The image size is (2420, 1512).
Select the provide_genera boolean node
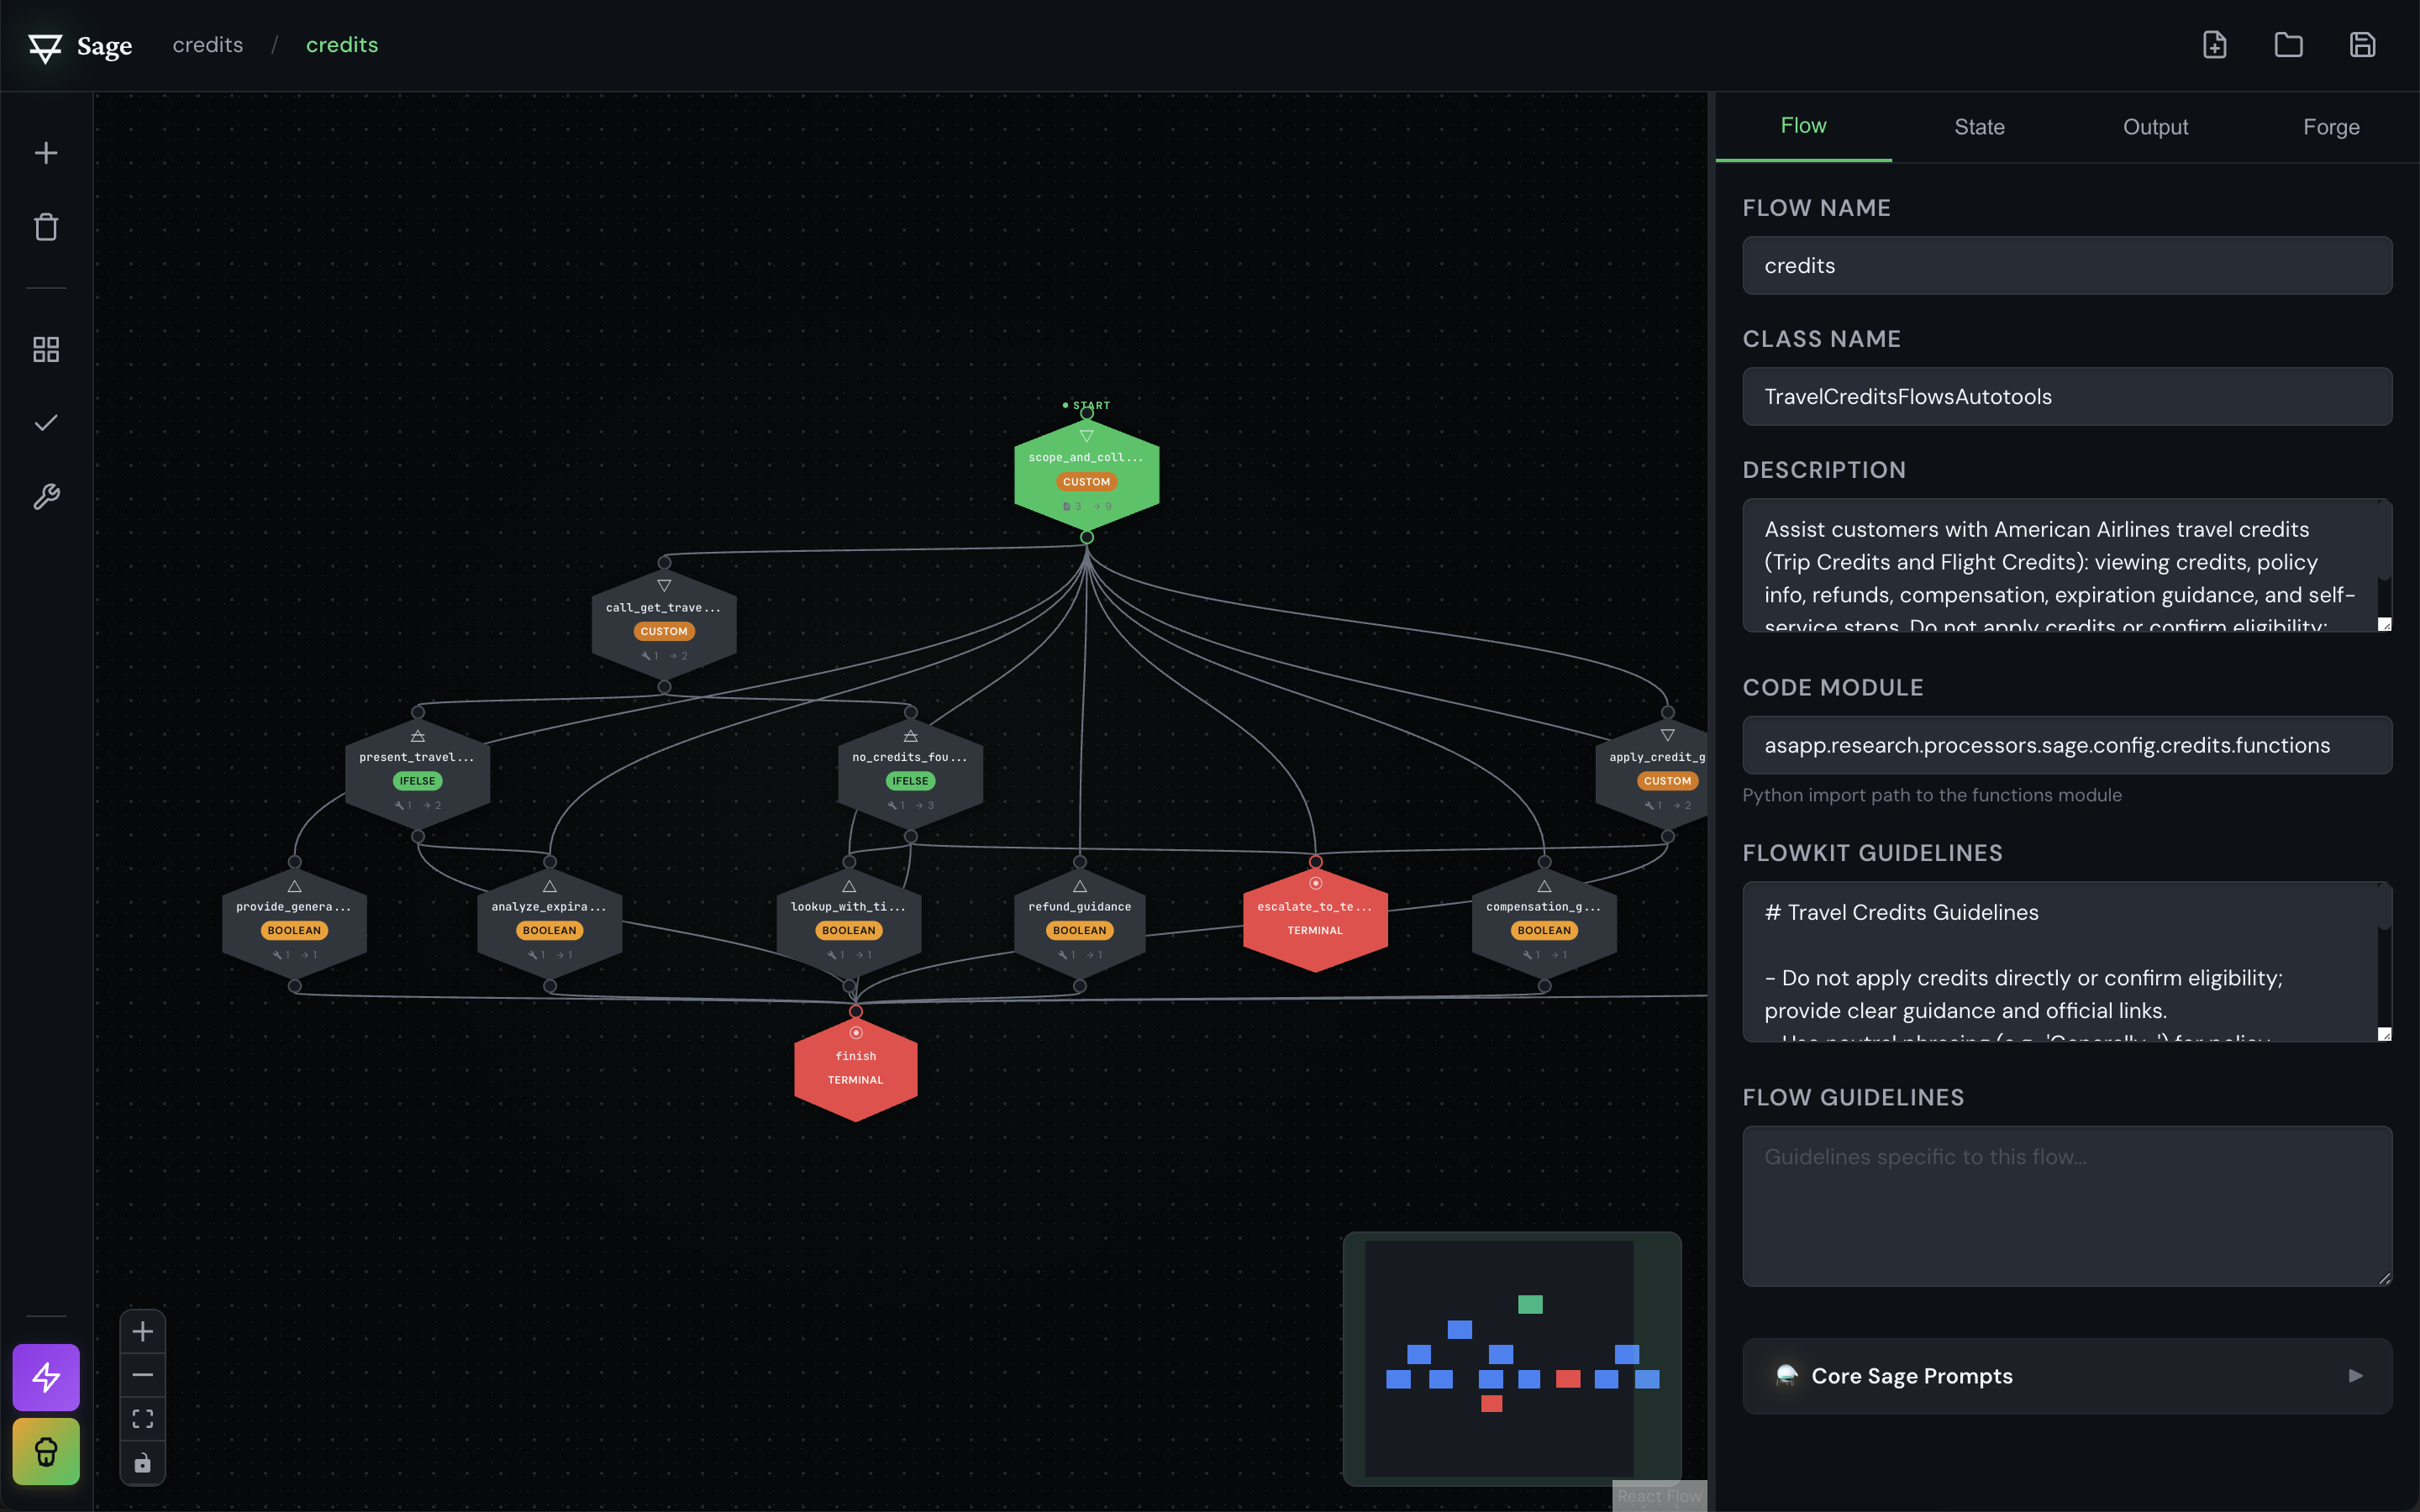(294, 925)
